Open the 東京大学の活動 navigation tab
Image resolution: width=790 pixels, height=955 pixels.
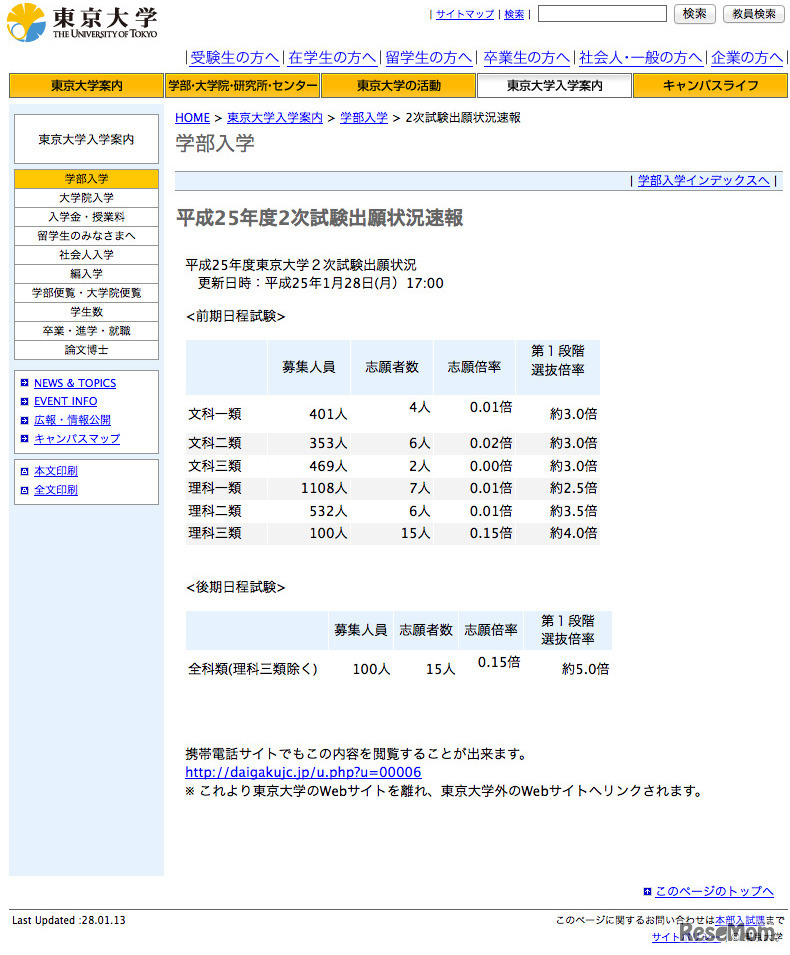pos(398,85)
